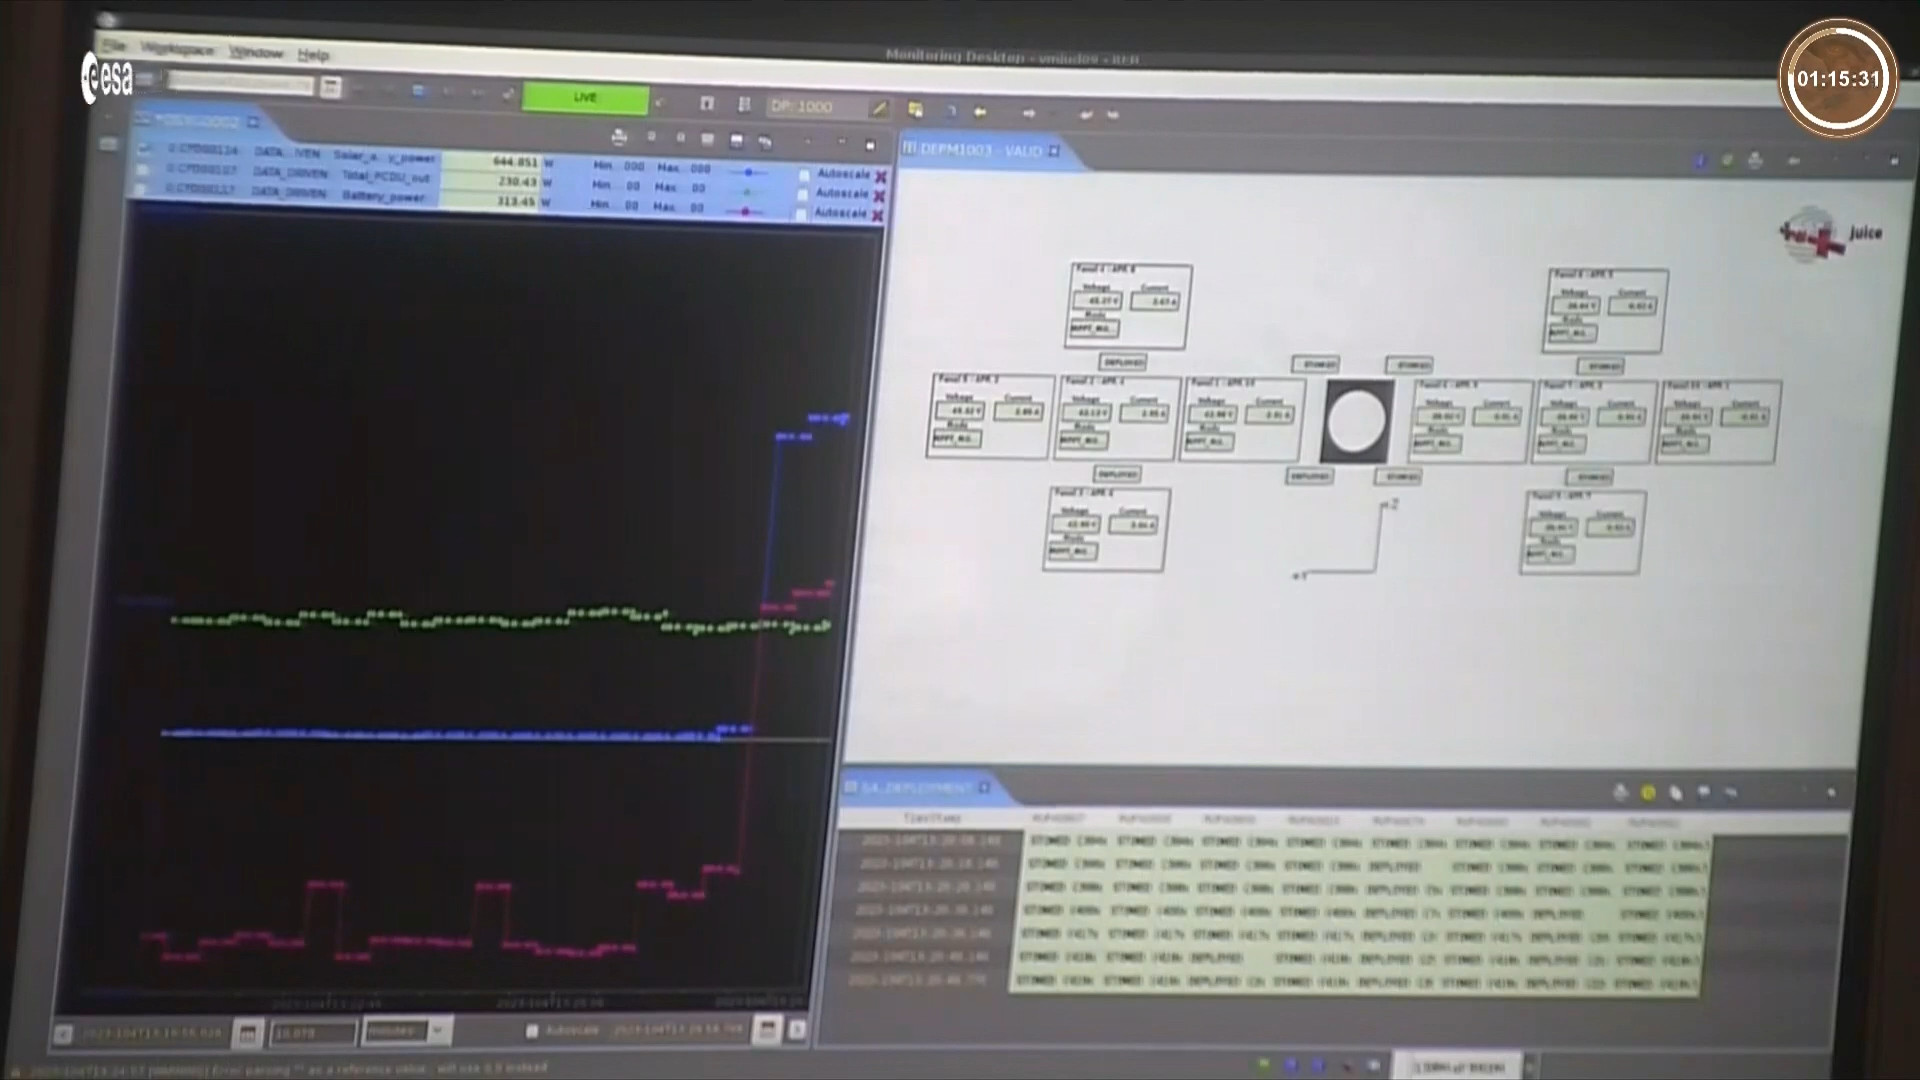Open the Help menu
Viewport: 1920px width, 1080px height.
point(313,55)
